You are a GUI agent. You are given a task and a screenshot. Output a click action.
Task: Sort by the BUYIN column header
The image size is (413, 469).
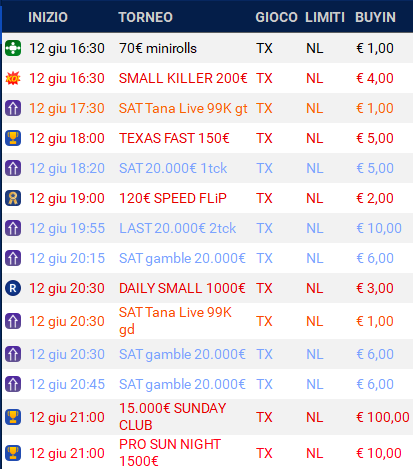coord(375,17)
